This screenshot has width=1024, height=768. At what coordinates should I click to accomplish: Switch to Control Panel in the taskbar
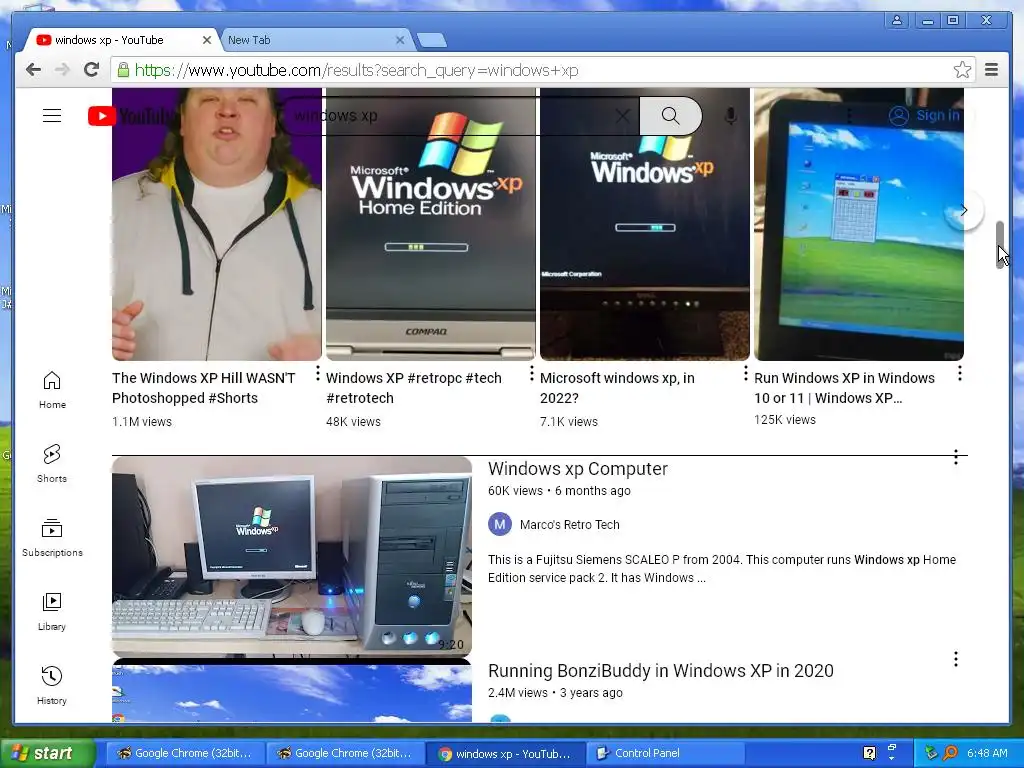[x=666, y=753]
